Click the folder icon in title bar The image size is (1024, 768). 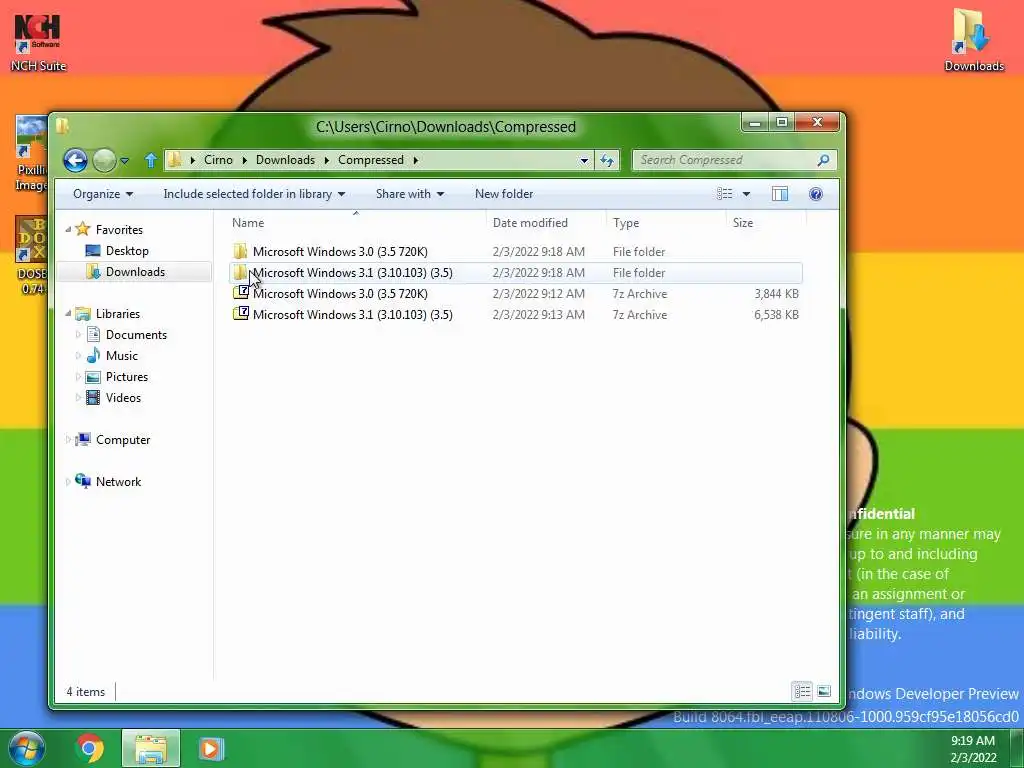[x=63, y=125]
